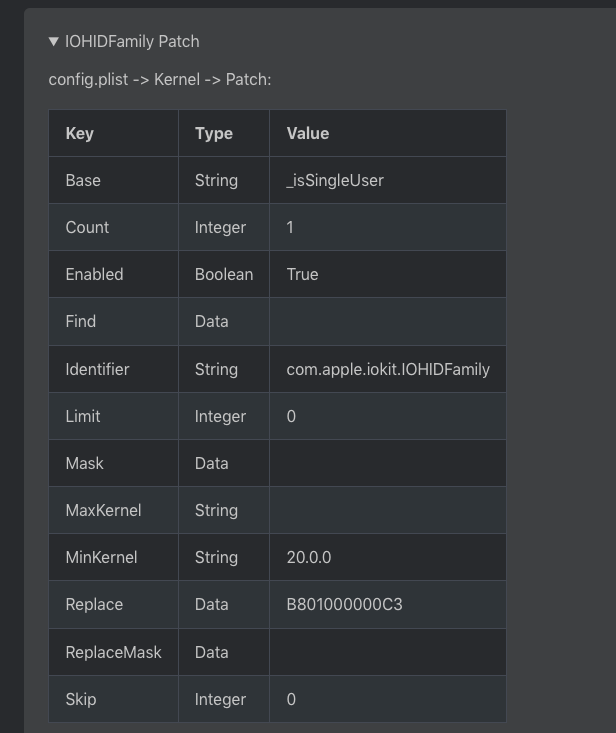
Task: Click the Skip key cell
Action: (x=81, y=700)
